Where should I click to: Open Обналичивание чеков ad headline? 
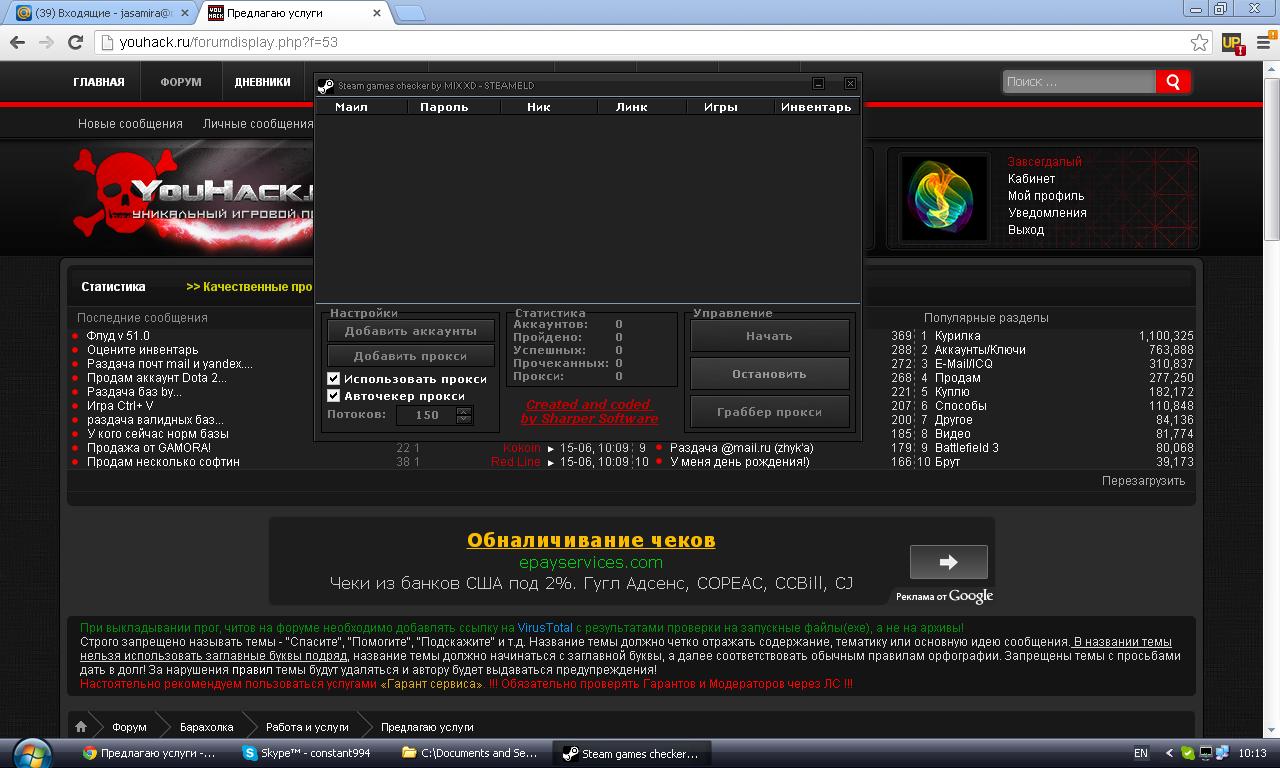coord(591,540)
